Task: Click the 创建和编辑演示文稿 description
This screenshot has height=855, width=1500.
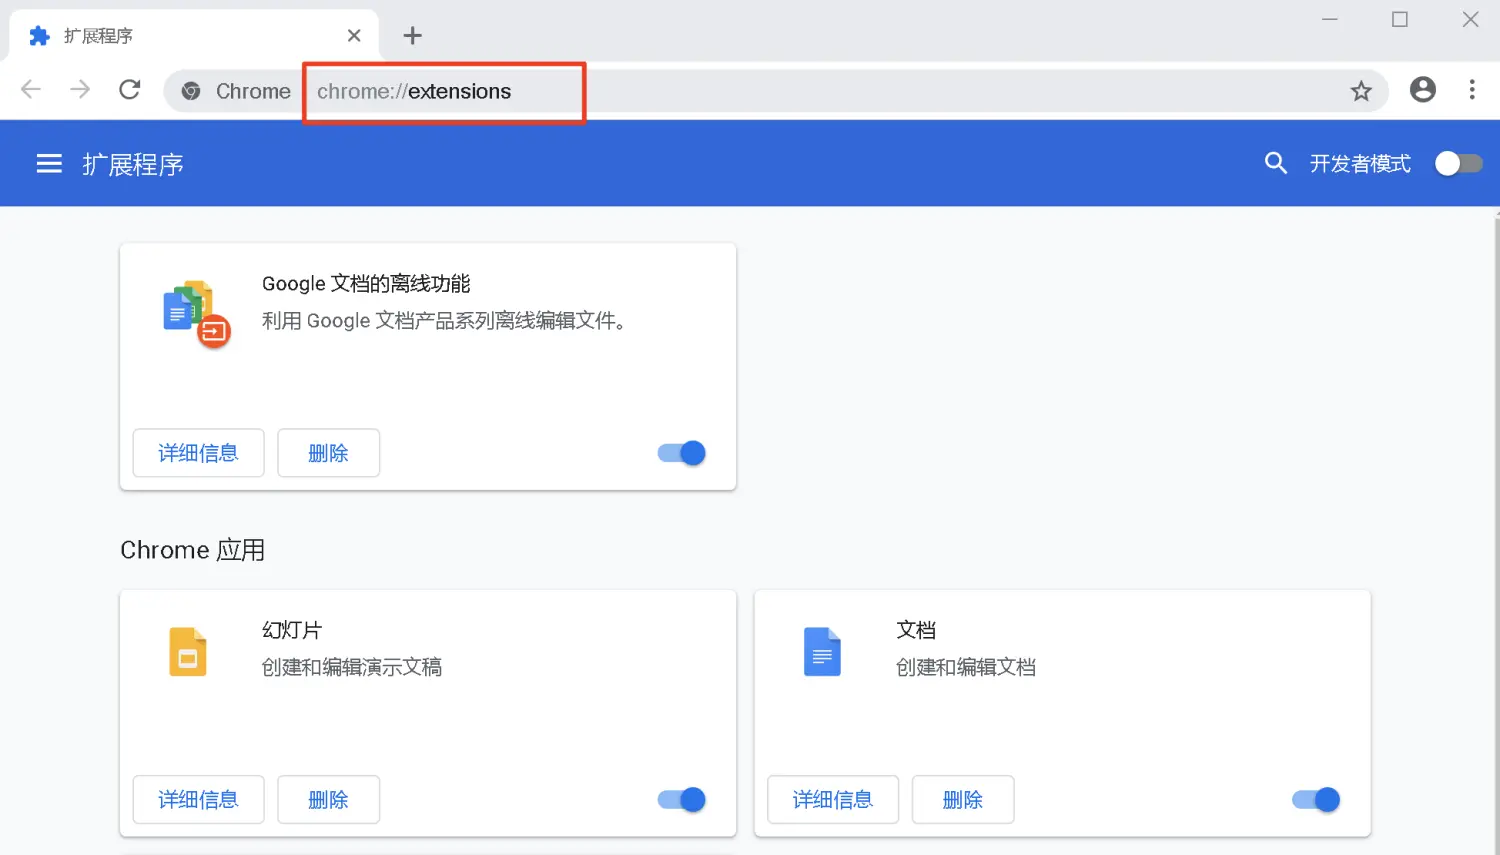Action: (x=352, y=667)
